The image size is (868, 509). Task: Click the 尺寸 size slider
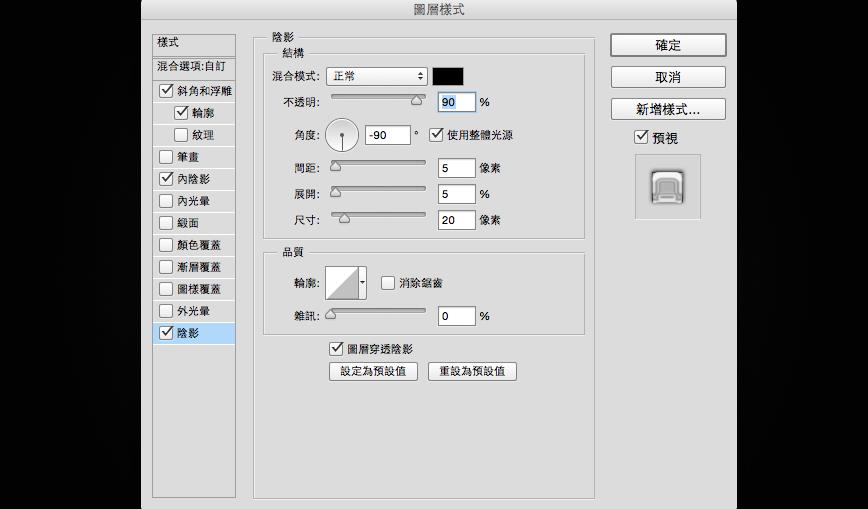click(378, 217)
